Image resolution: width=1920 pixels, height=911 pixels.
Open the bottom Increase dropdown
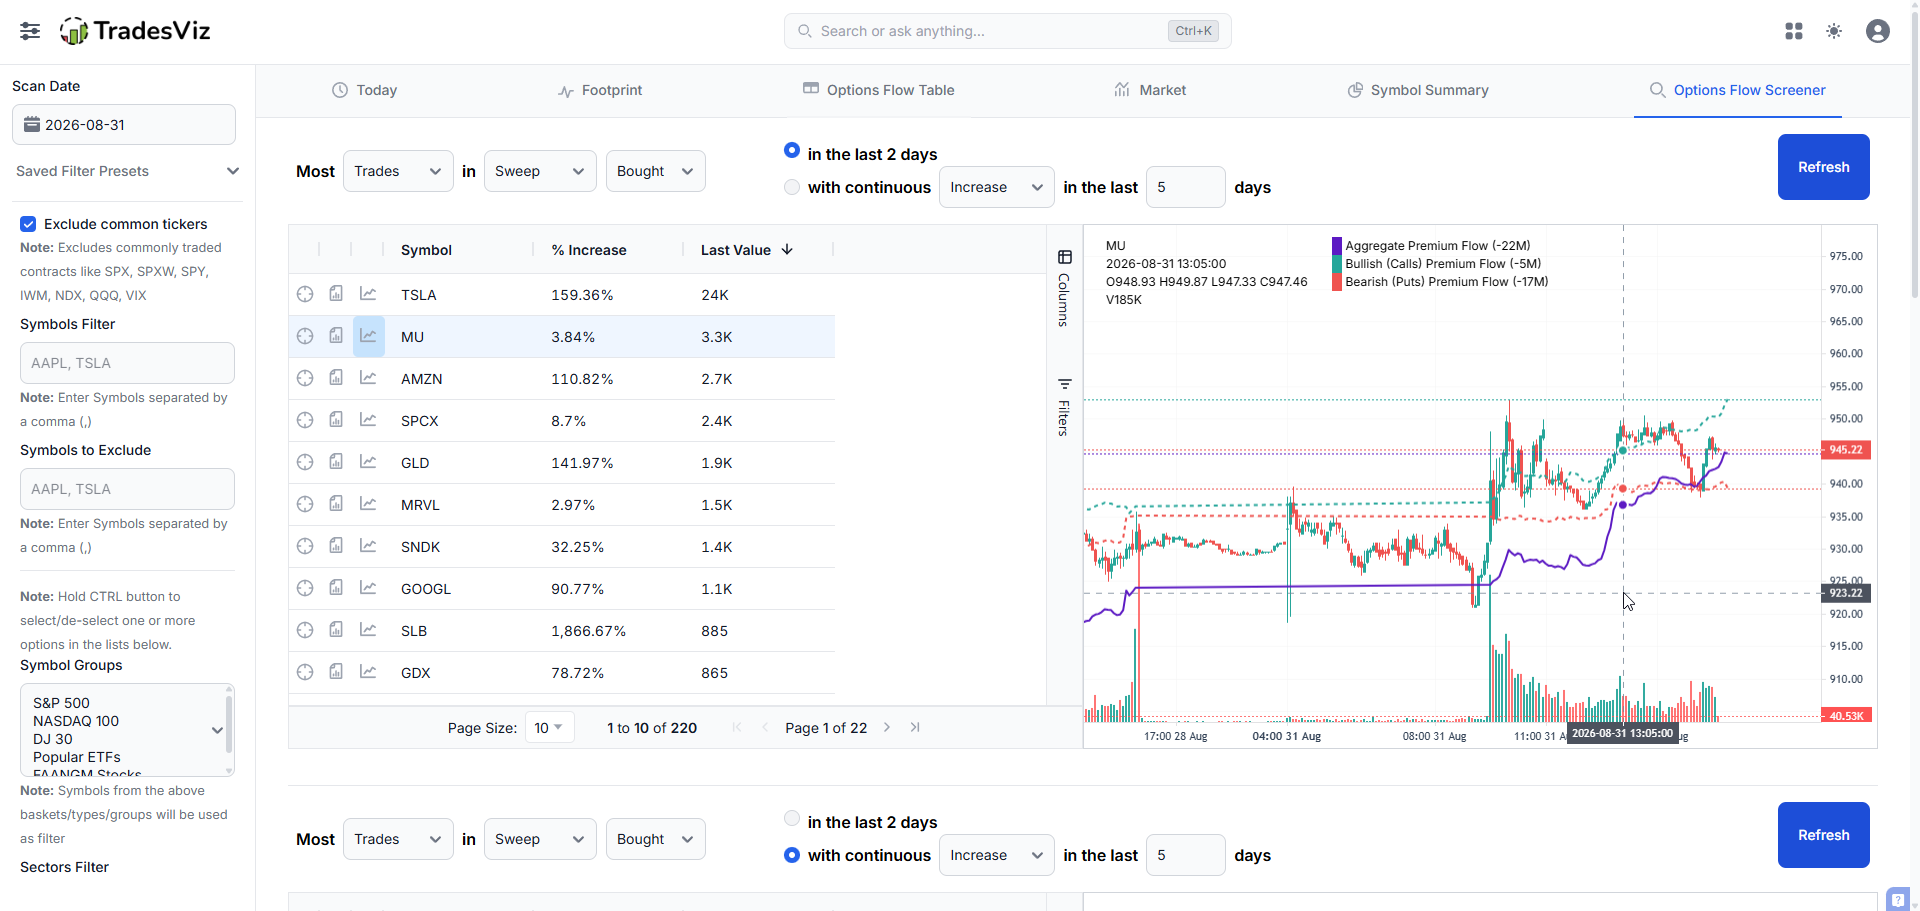[x=996, y=855]
